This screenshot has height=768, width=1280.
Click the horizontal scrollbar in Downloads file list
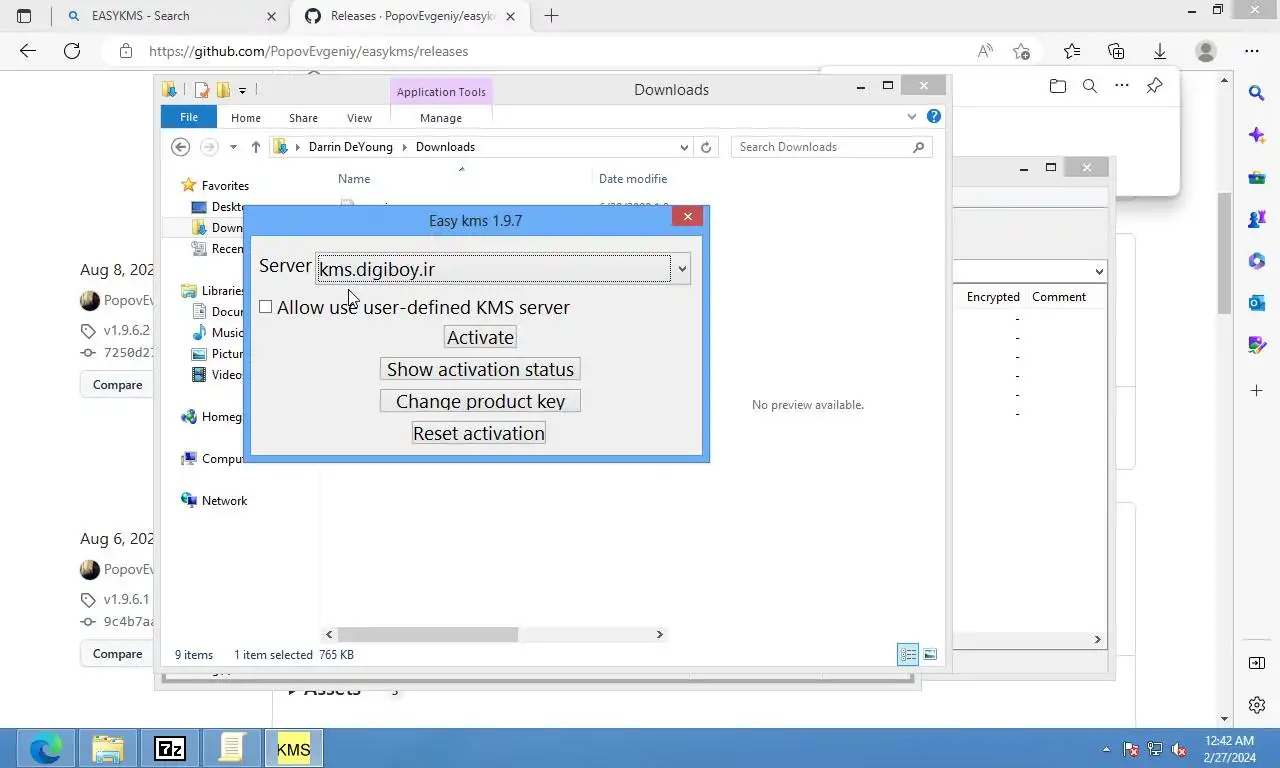428,634
